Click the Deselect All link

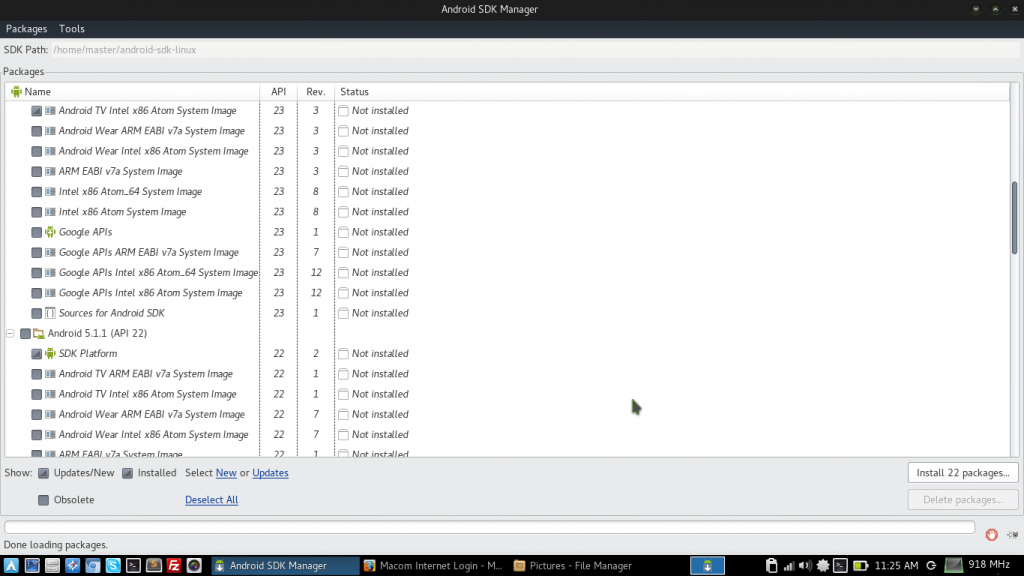tap(211, 499)
